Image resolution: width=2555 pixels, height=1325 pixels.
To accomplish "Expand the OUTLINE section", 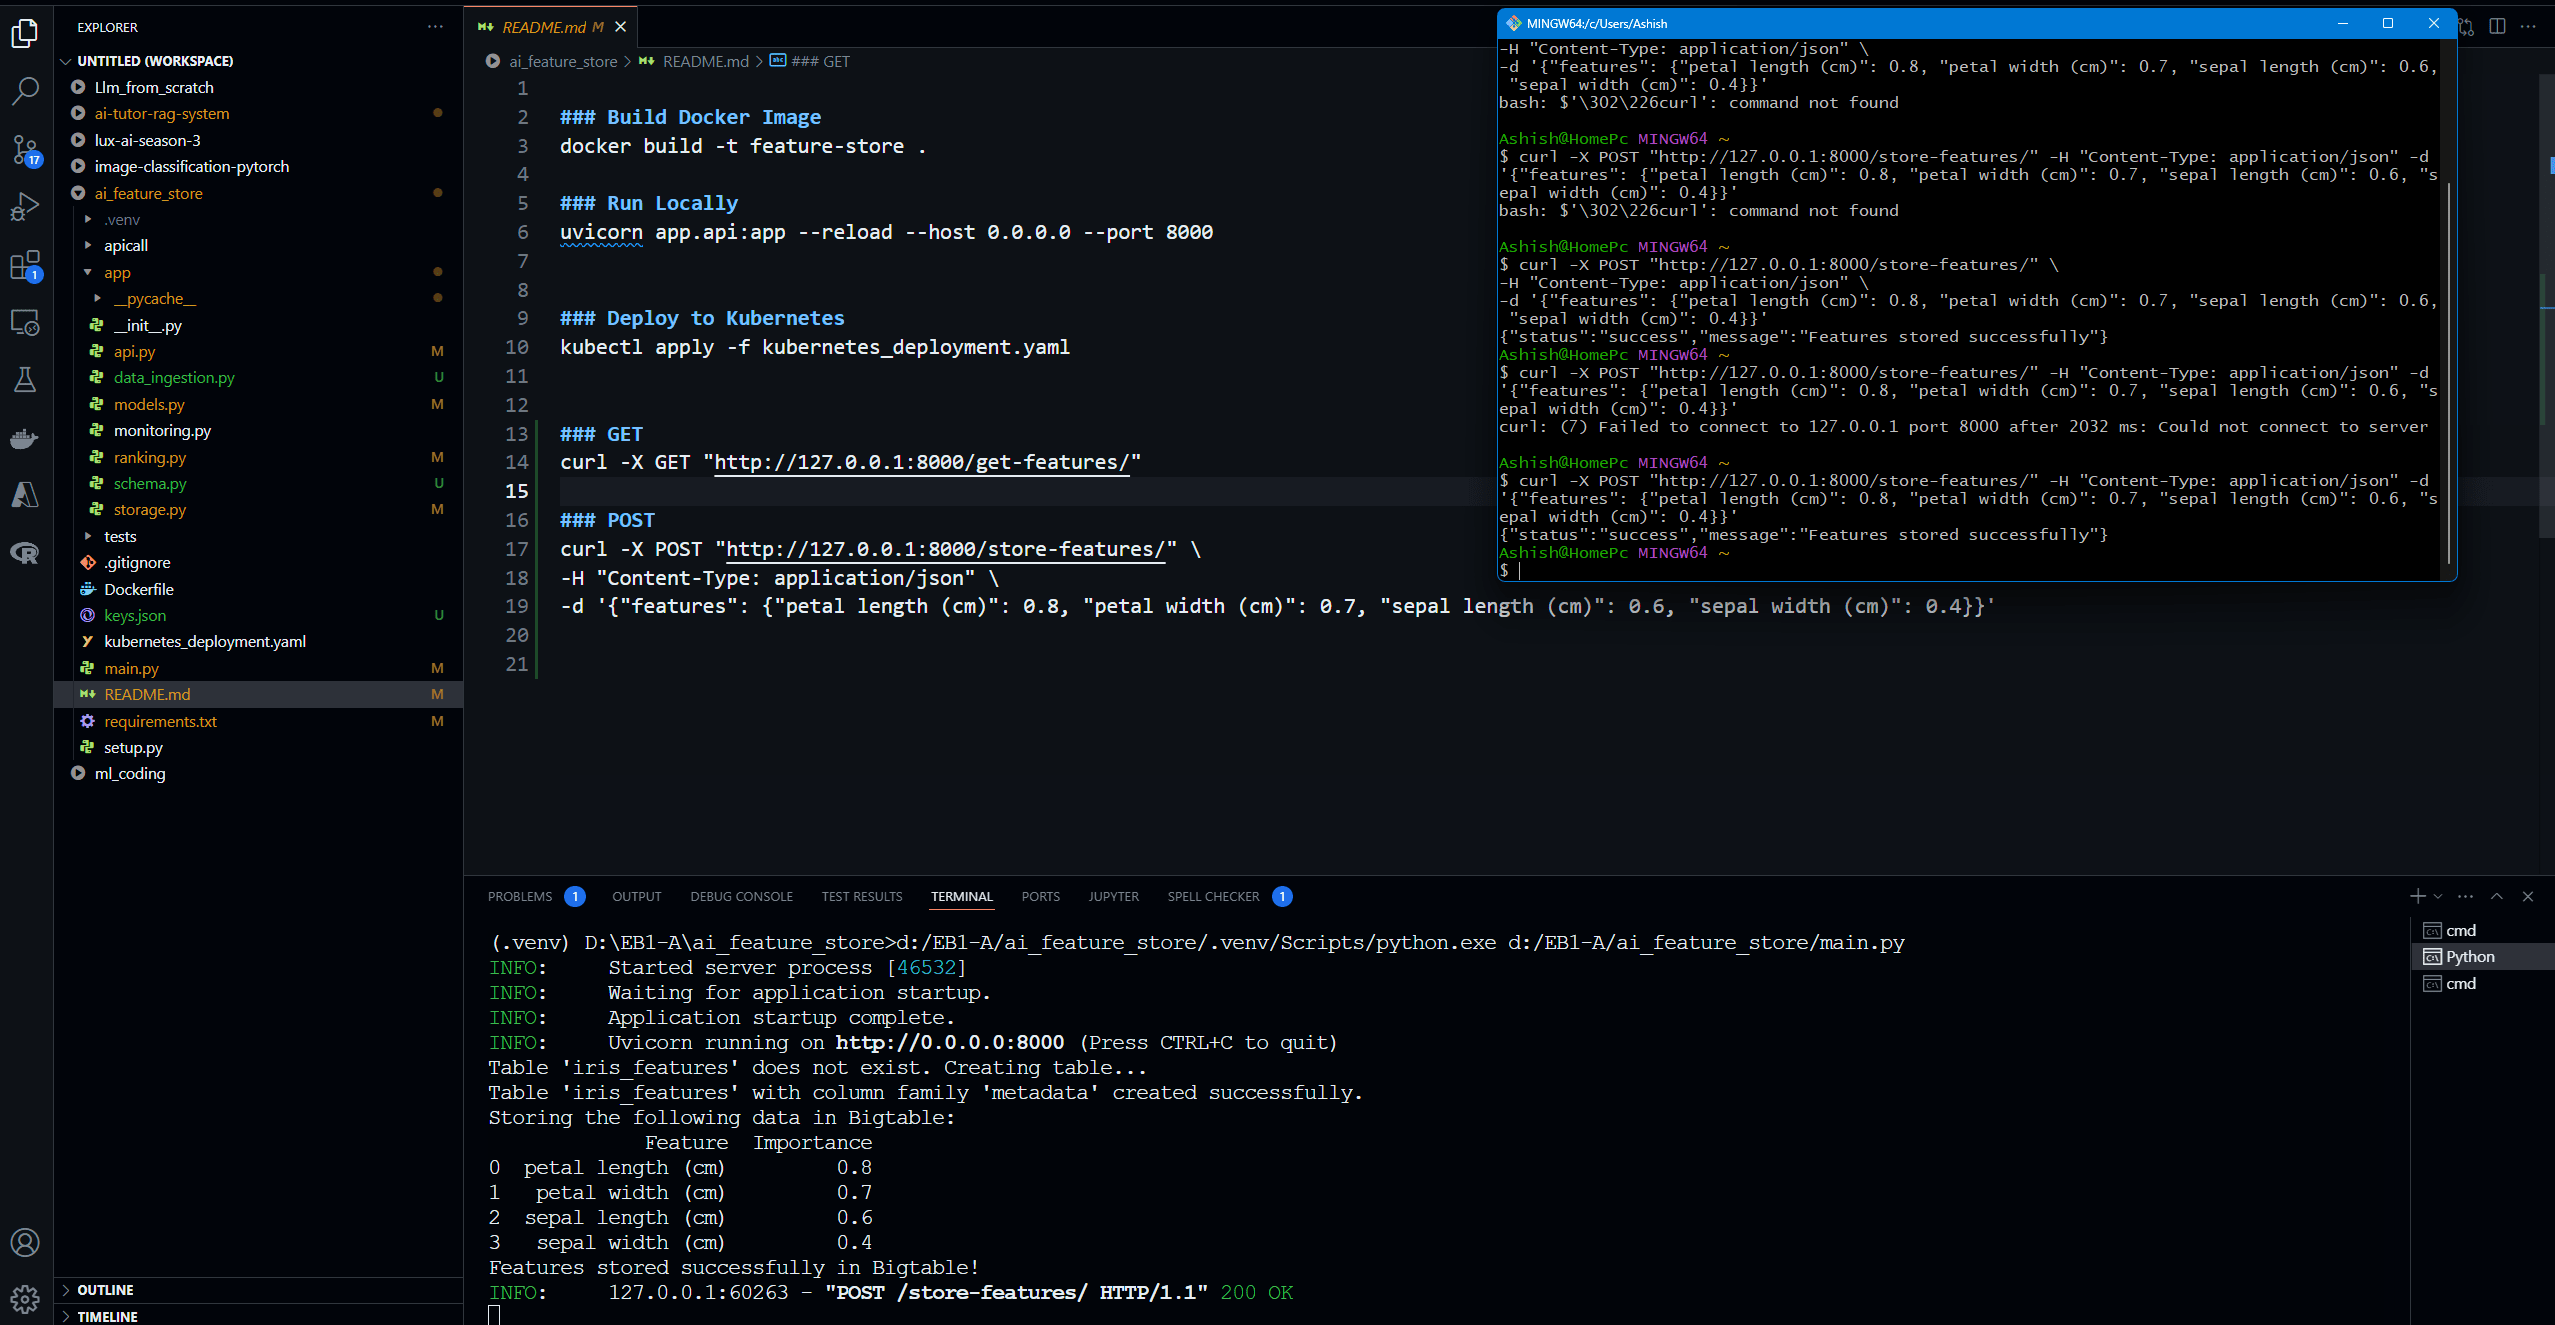I will point(105,1290).
